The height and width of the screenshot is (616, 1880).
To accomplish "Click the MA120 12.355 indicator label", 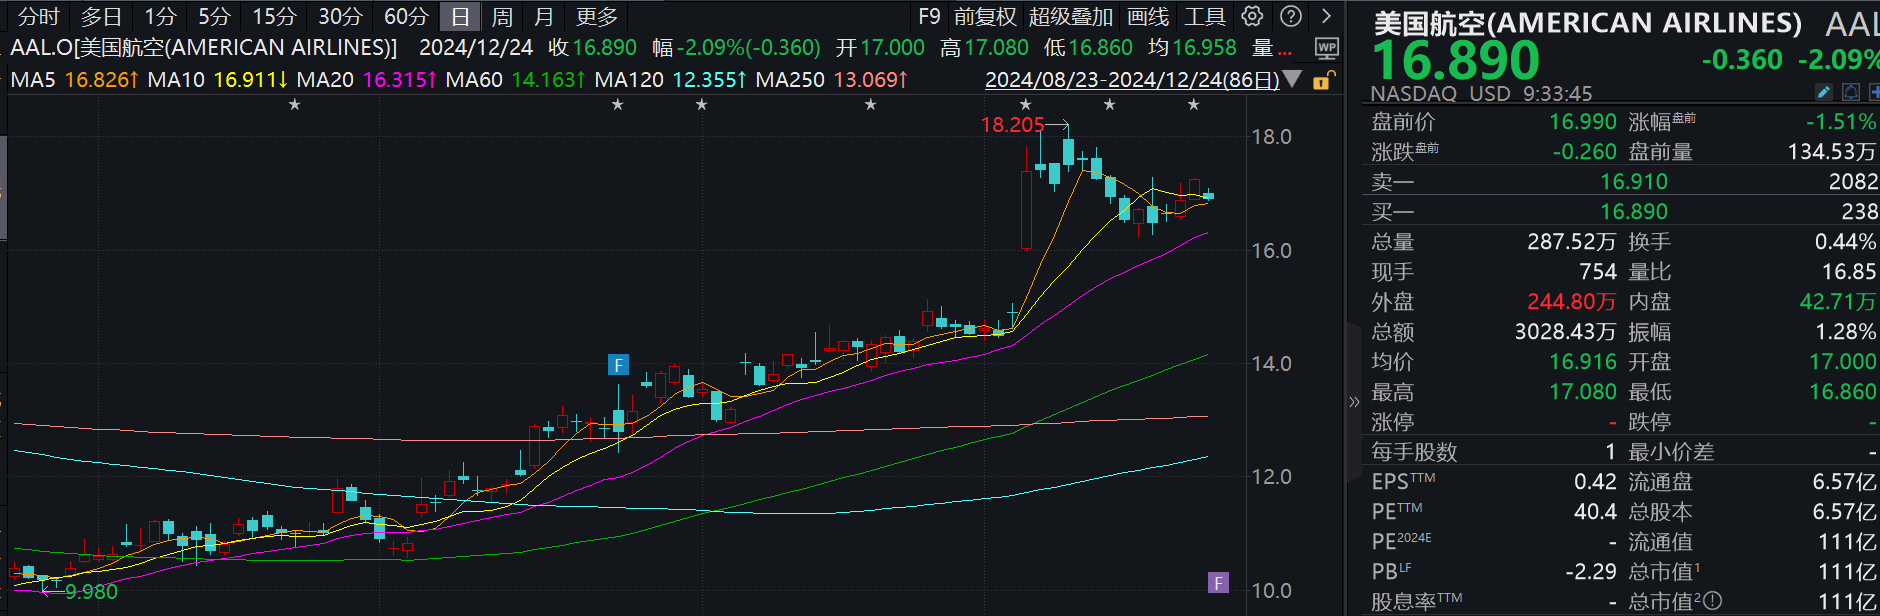I will (x=670, y=79).
